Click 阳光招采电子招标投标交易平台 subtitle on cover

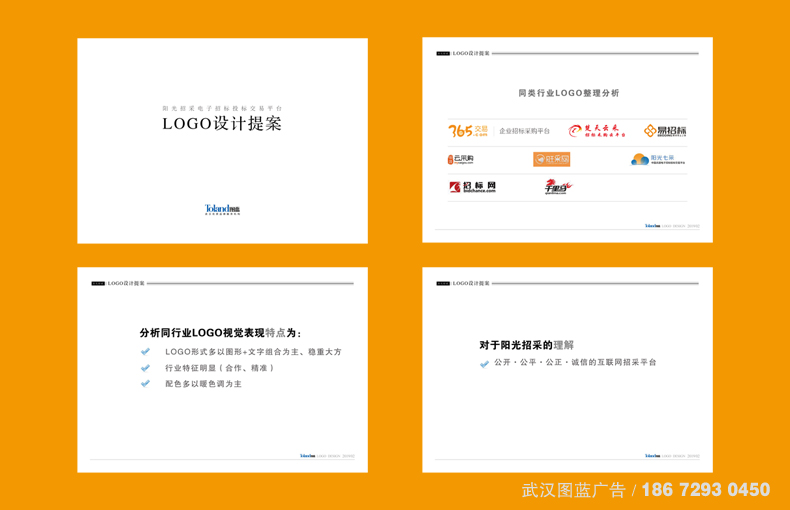pos(222,107)
